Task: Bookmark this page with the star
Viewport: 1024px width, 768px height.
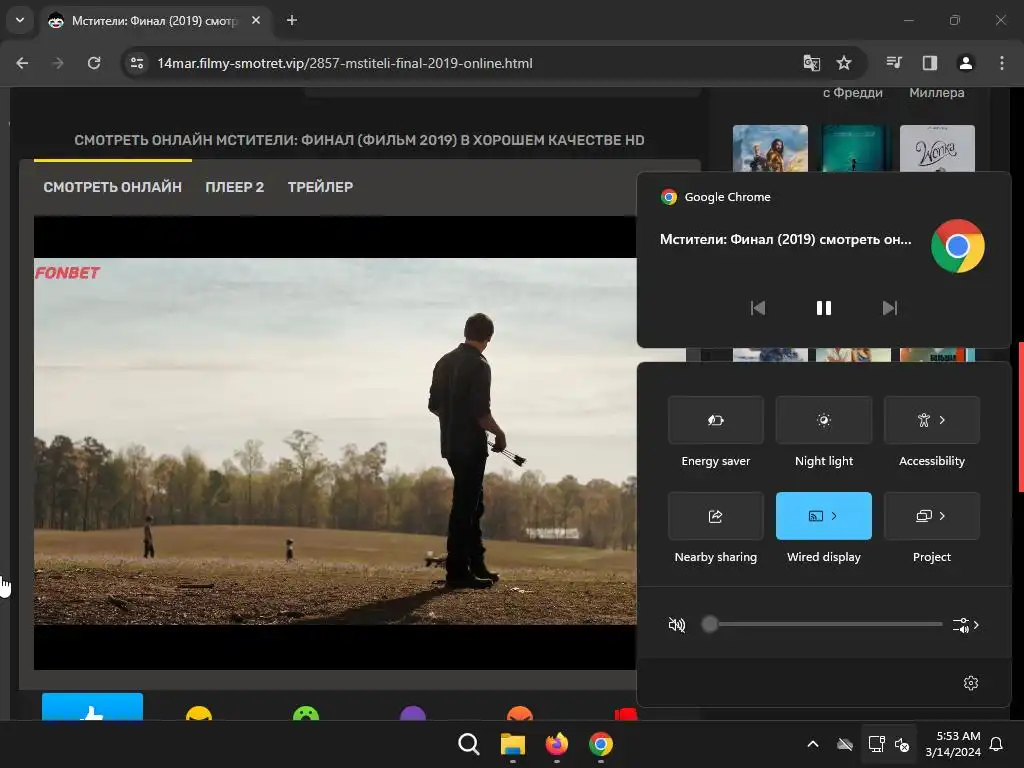Action: [844, 63]
